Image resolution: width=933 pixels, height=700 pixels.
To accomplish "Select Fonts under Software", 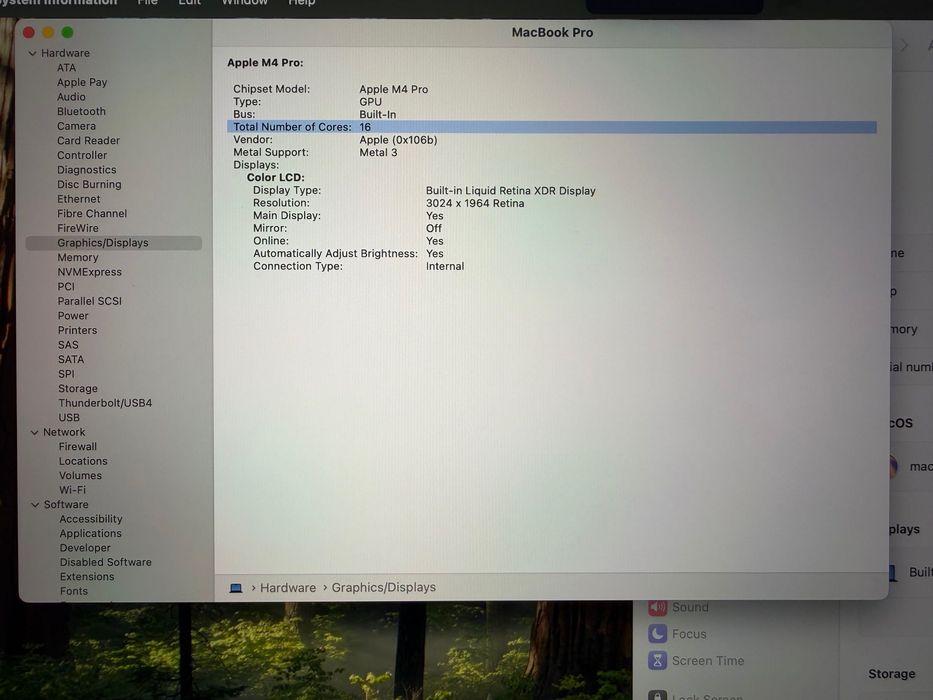I will 74,591.
